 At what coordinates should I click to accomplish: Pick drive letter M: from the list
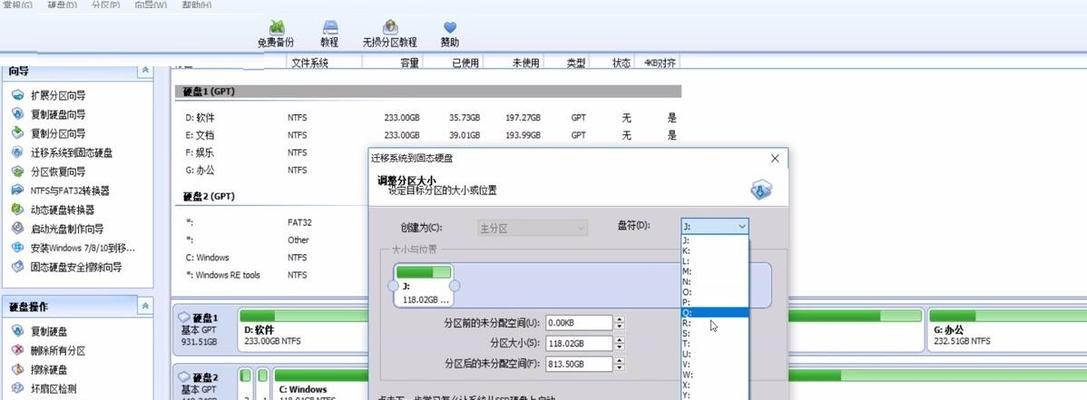tap(715, 272)
